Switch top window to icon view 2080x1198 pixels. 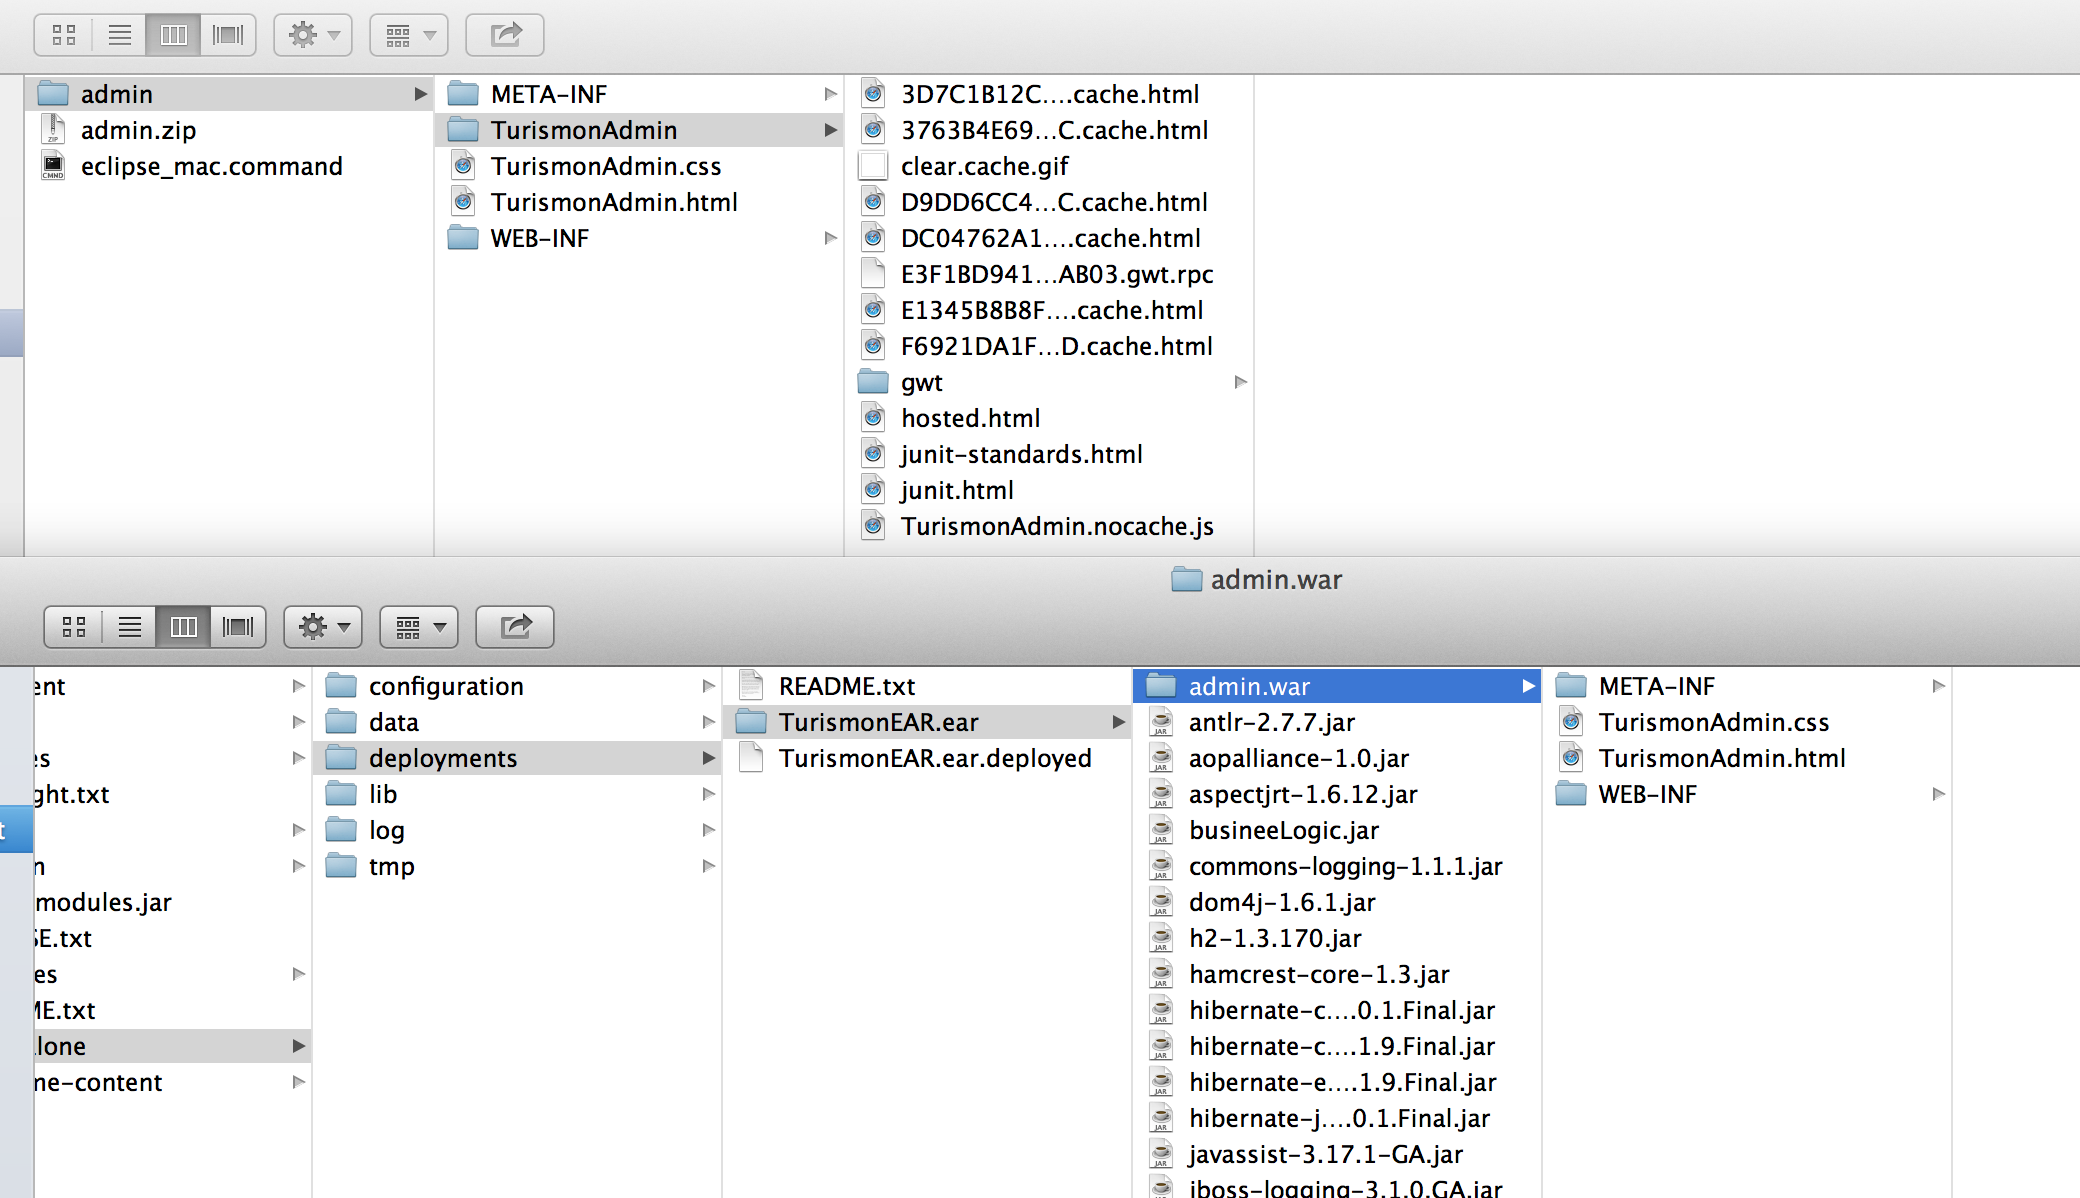pyautogui.click(x=64, y=35)
